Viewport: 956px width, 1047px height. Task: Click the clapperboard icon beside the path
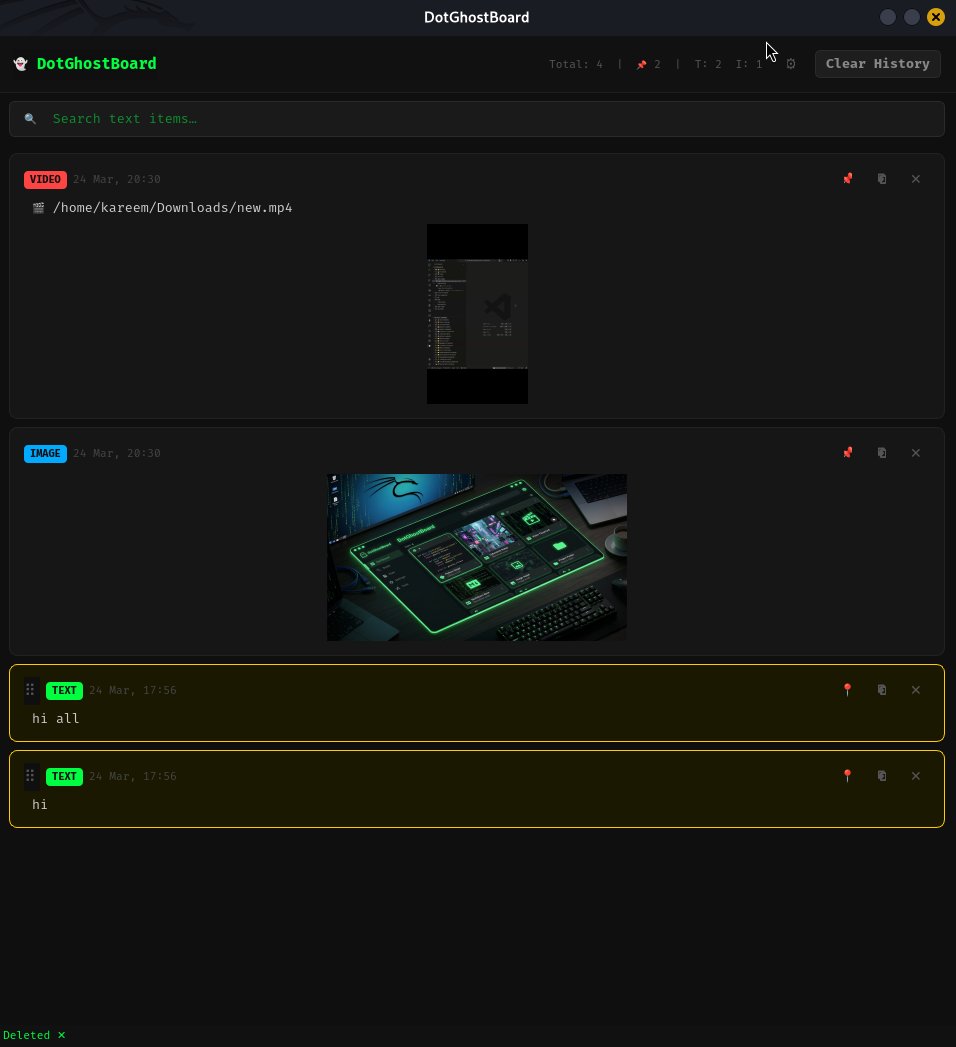[38, 208]
